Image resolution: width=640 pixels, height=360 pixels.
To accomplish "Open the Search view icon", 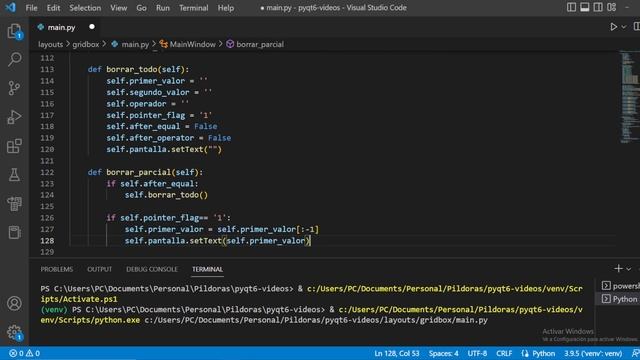I will click(14, 59).
